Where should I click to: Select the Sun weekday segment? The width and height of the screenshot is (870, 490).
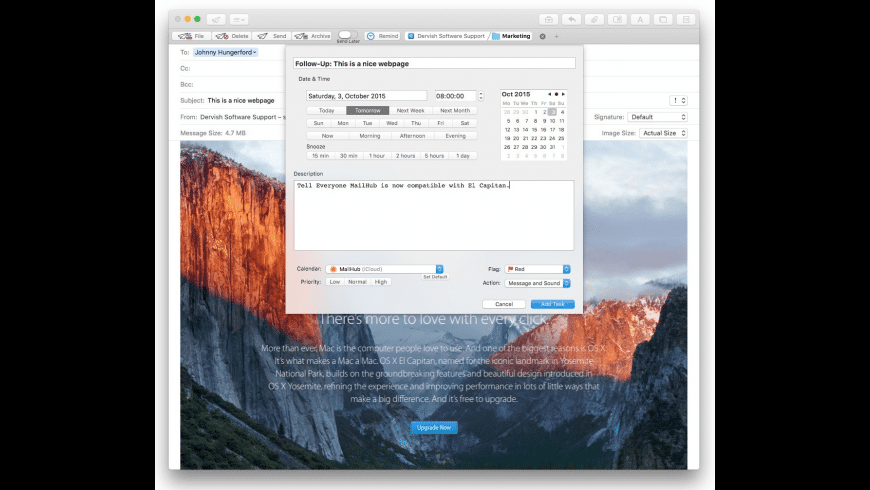pyautogui.click(x=318, y=123)
